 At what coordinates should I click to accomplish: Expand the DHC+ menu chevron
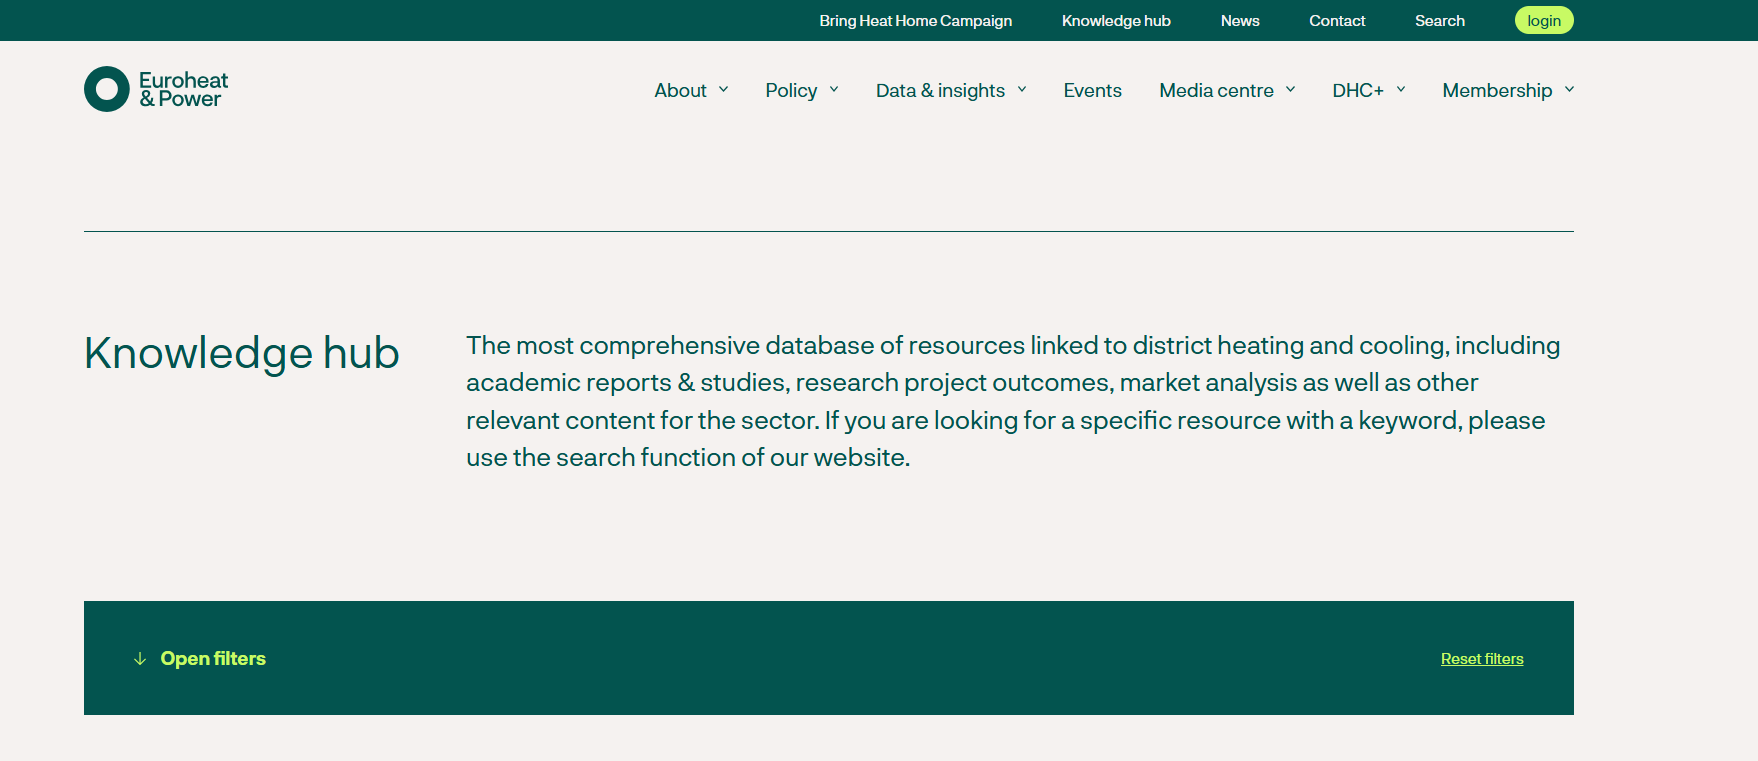[1401, 90]
